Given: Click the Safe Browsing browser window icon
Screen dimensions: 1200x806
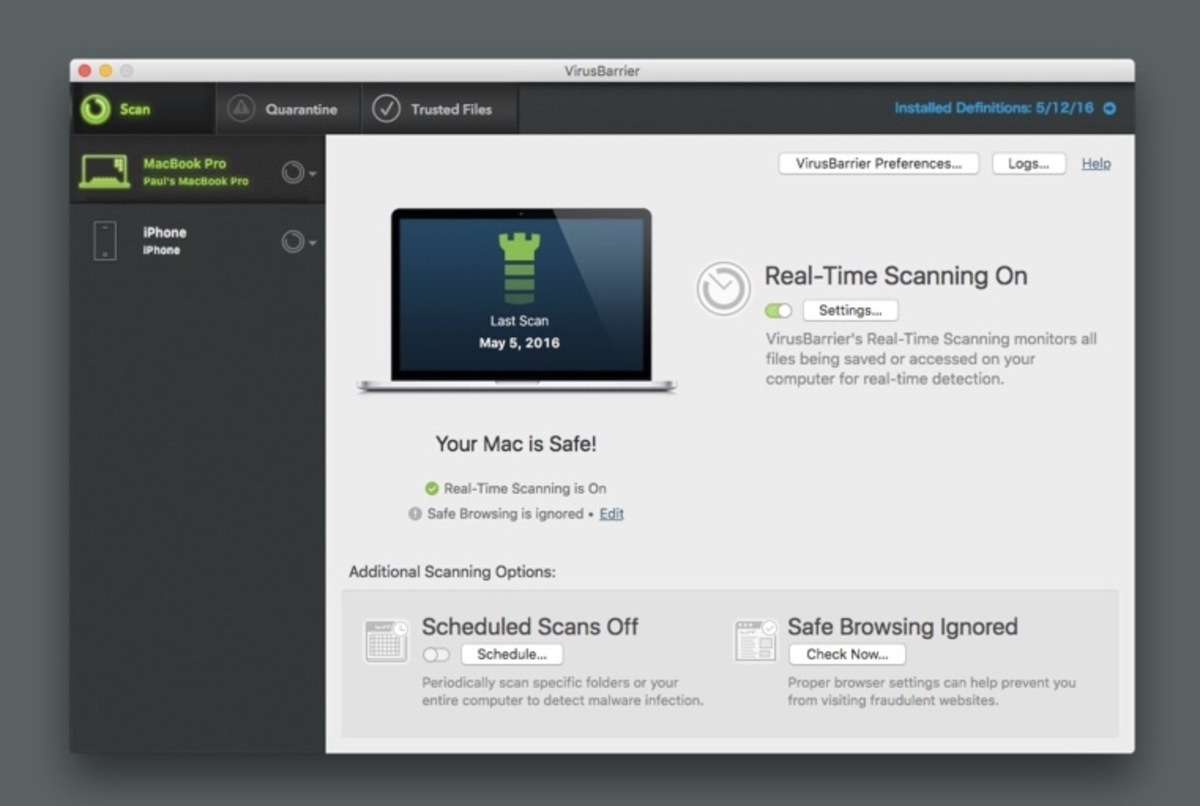Looking at the screenshot, I should pos(756,641).
